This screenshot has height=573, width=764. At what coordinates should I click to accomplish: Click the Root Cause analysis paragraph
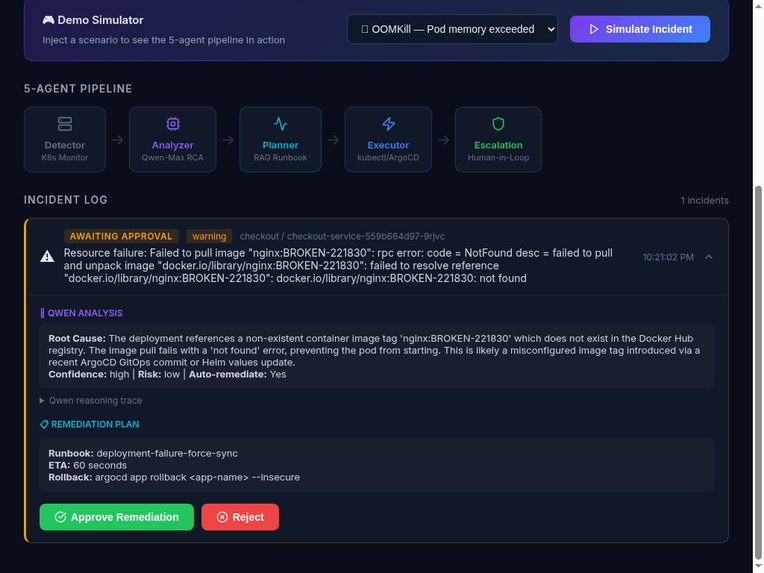tap(374, 350)
